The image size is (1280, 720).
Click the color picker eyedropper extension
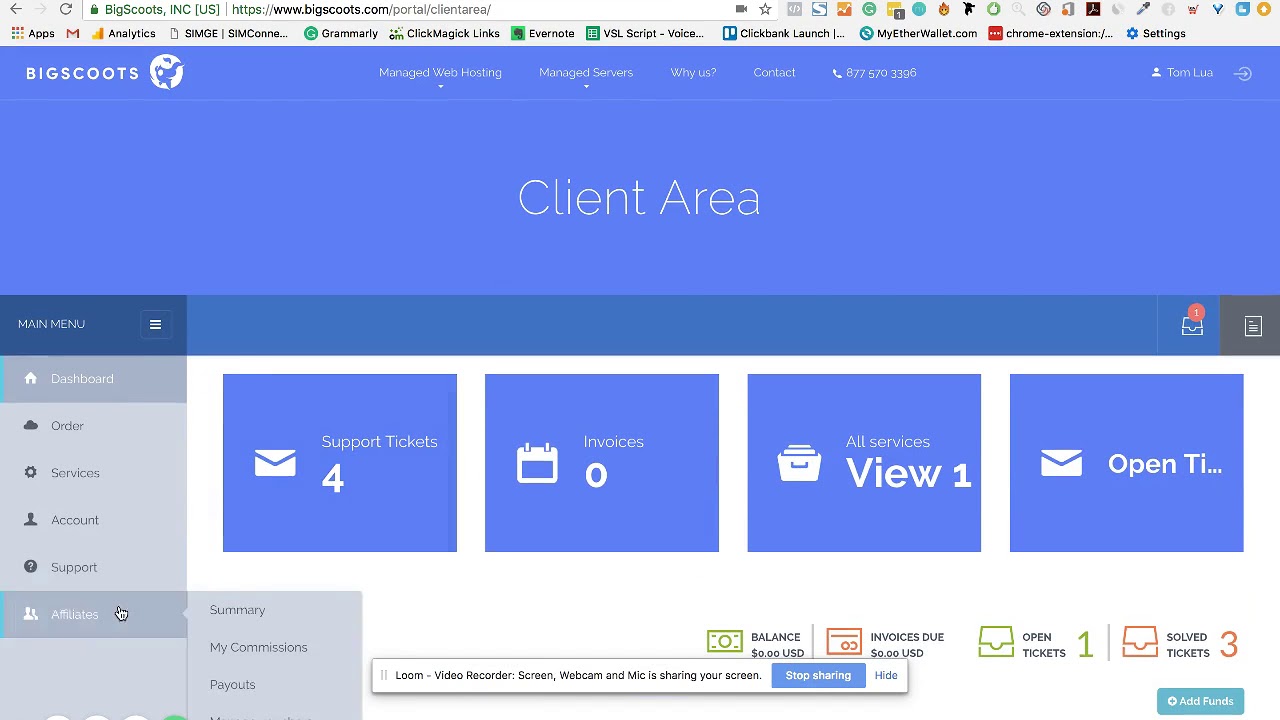[1143, 9]
